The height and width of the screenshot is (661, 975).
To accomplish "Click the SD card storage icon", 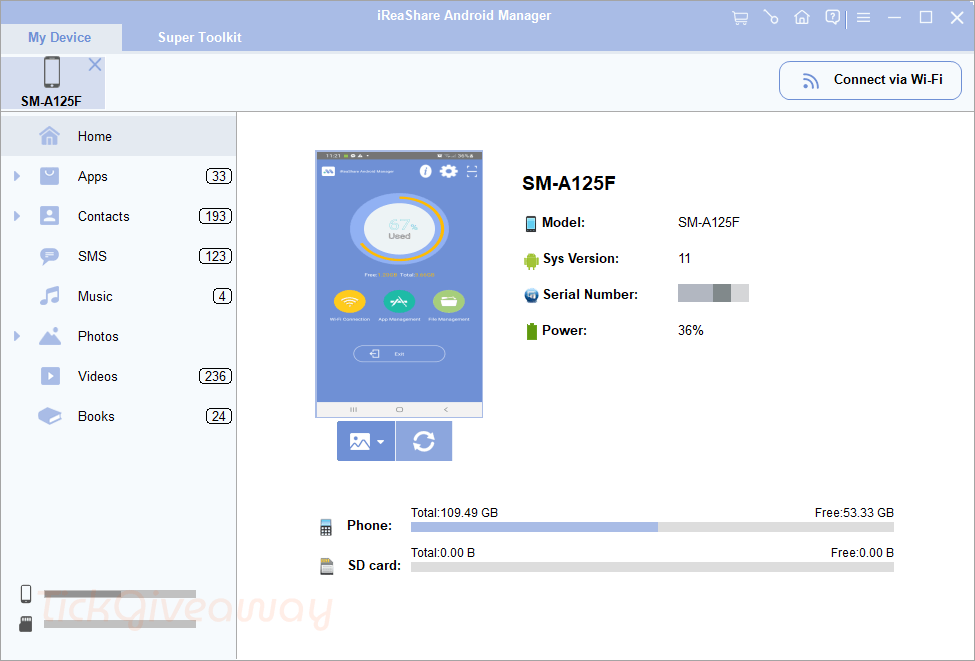I will [326, 566].
